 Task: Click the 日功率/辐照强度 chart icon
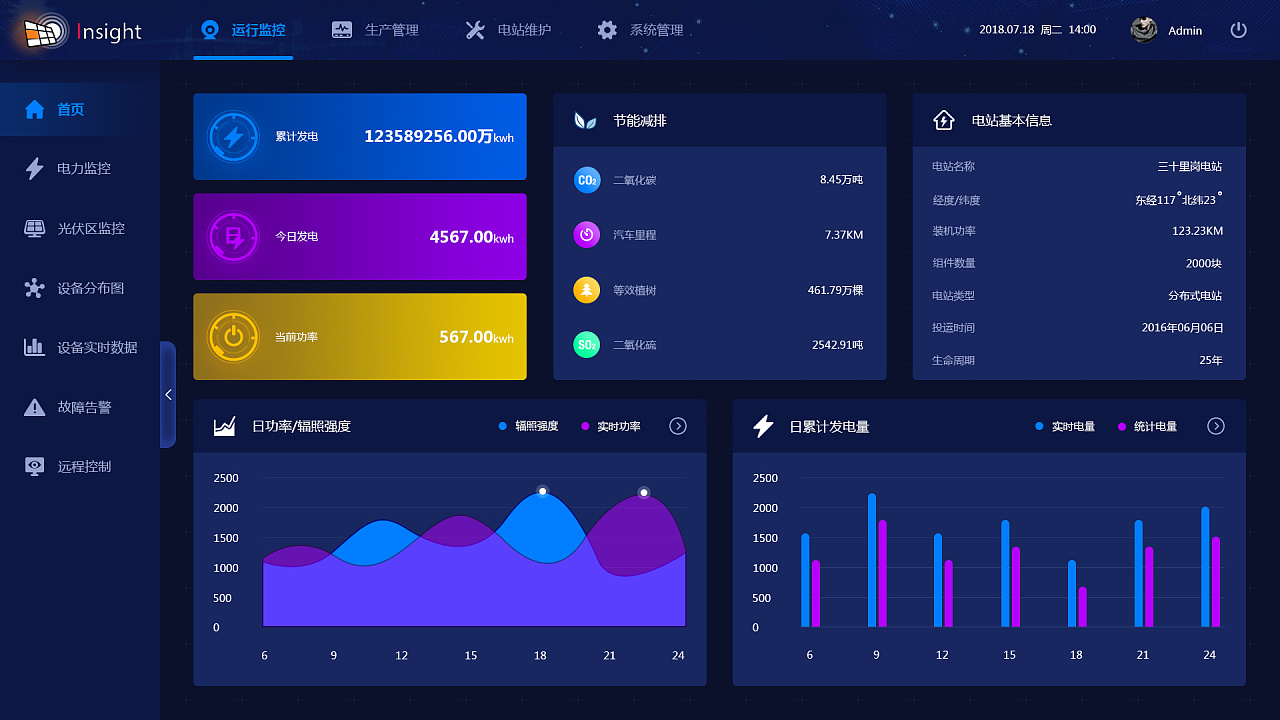point(225,426)
